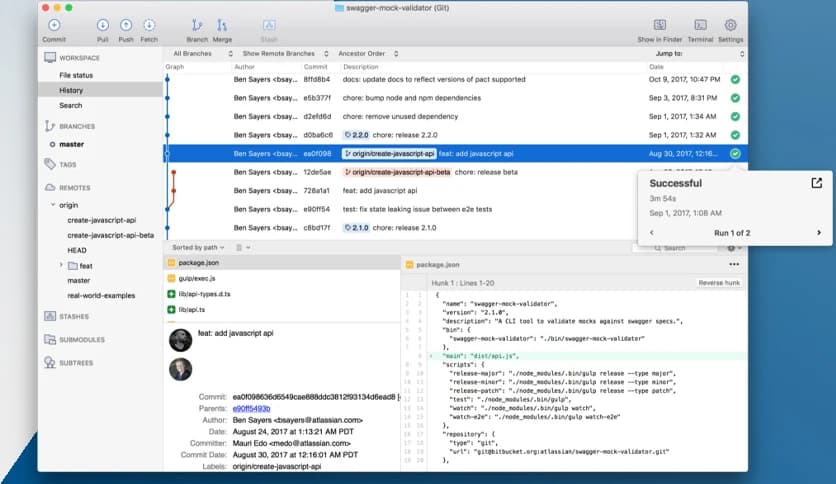Screen dimensions: 836x484
Task: Open the Show Remote Branches dropdown
Action: [283, 53]
